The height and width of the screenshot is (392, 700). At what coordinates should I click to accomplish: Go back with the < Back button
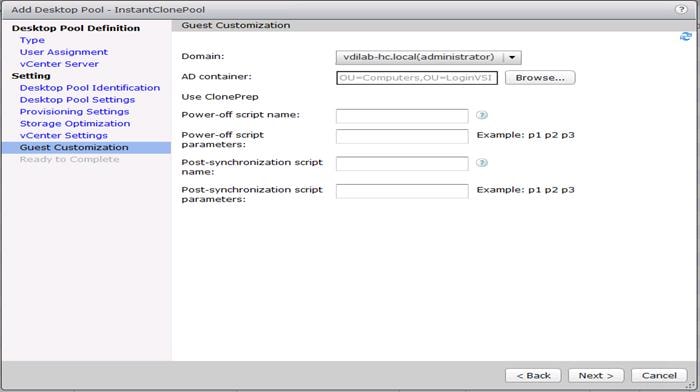tap(533, 375)
